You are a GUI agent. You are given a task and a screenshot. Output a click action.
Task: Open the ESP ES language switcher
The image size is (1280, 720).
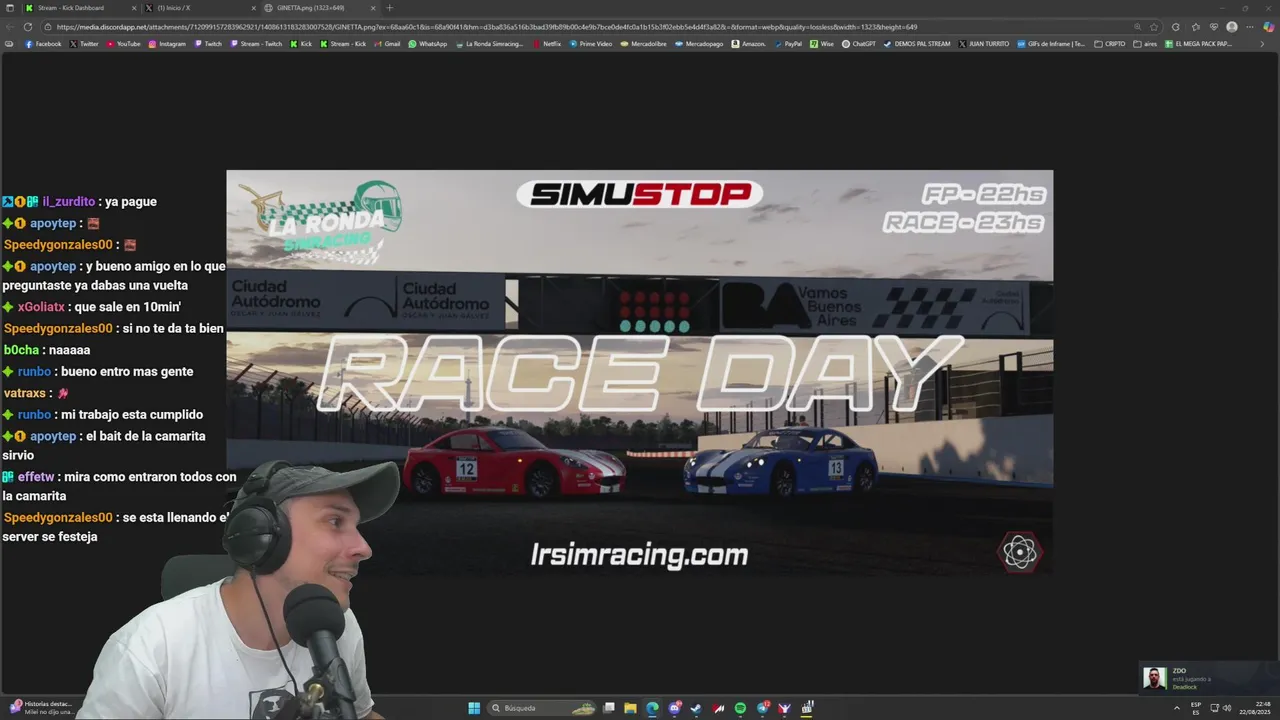(x=1196, y=708)
